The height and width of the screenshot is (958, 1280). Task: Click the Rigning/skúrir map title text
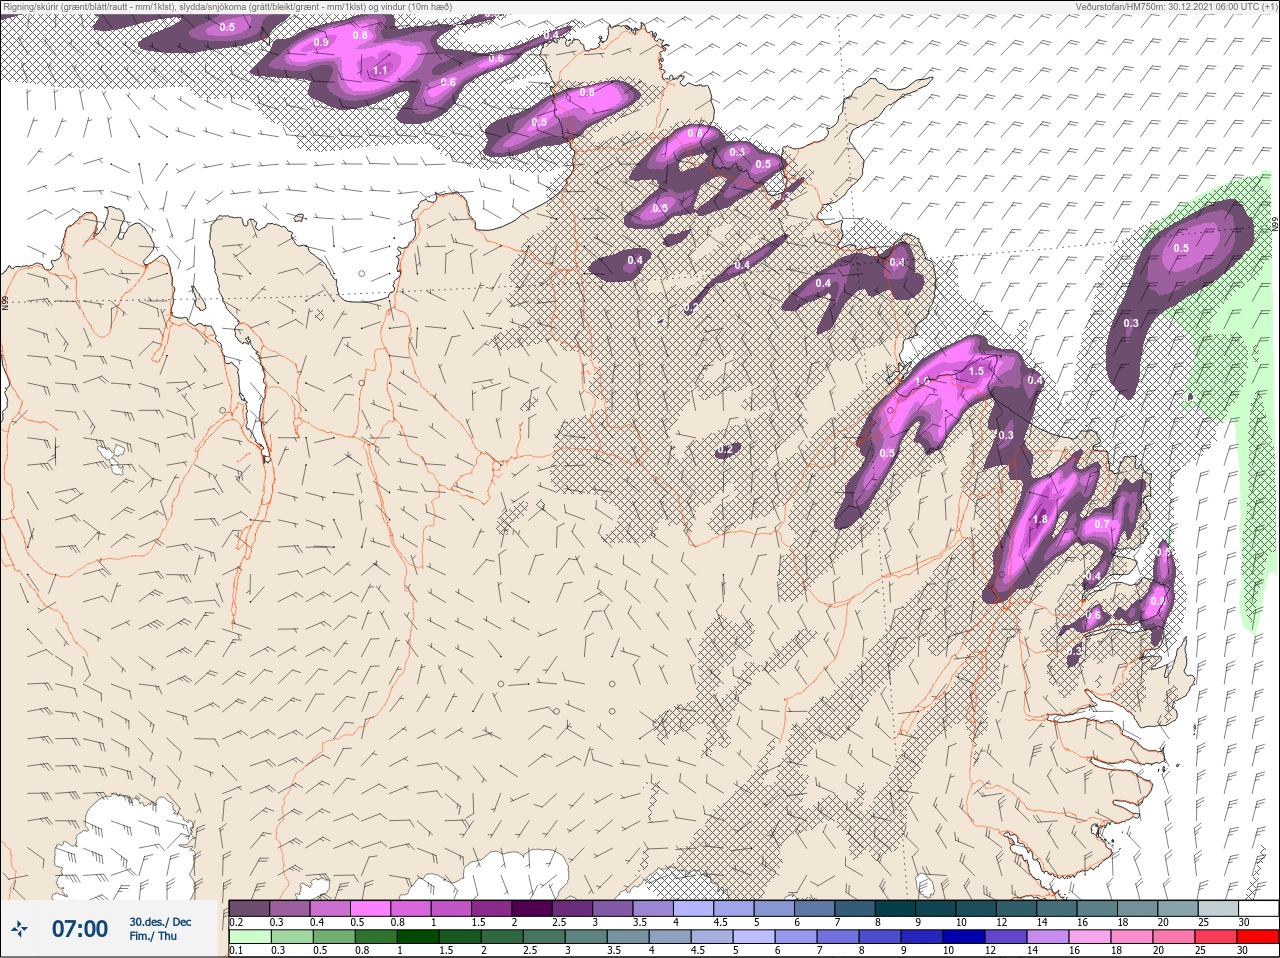click(x=227, y=7)
